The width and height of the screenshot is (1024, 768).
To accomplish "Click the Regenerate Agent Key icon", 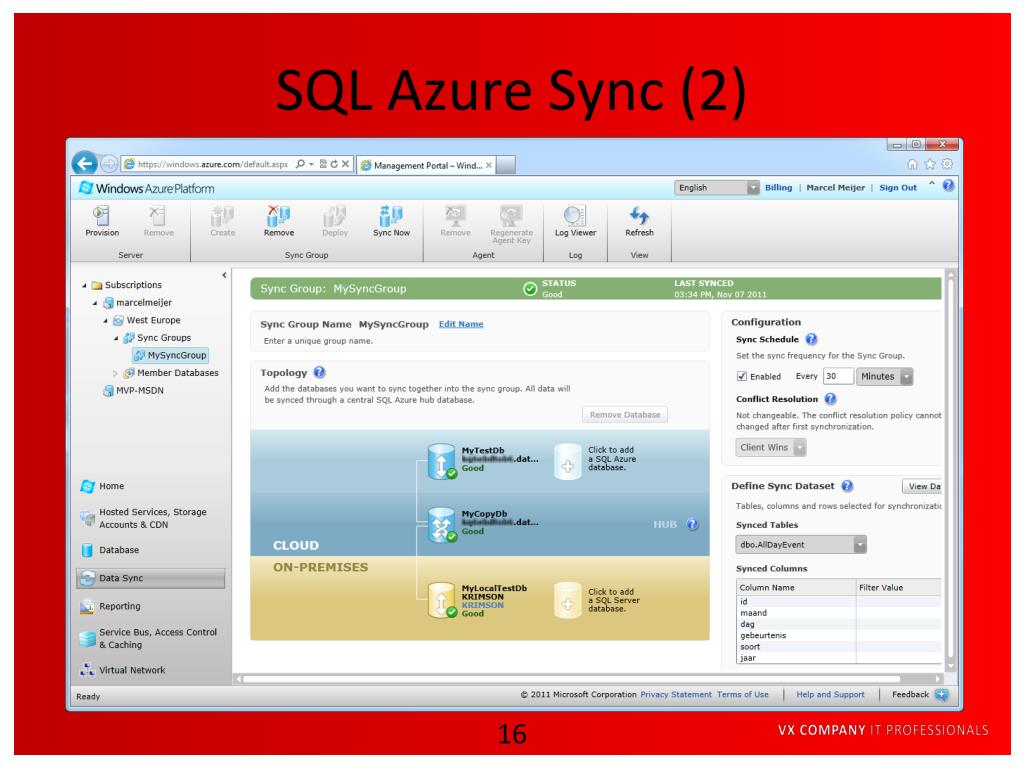I will (511, 215).
